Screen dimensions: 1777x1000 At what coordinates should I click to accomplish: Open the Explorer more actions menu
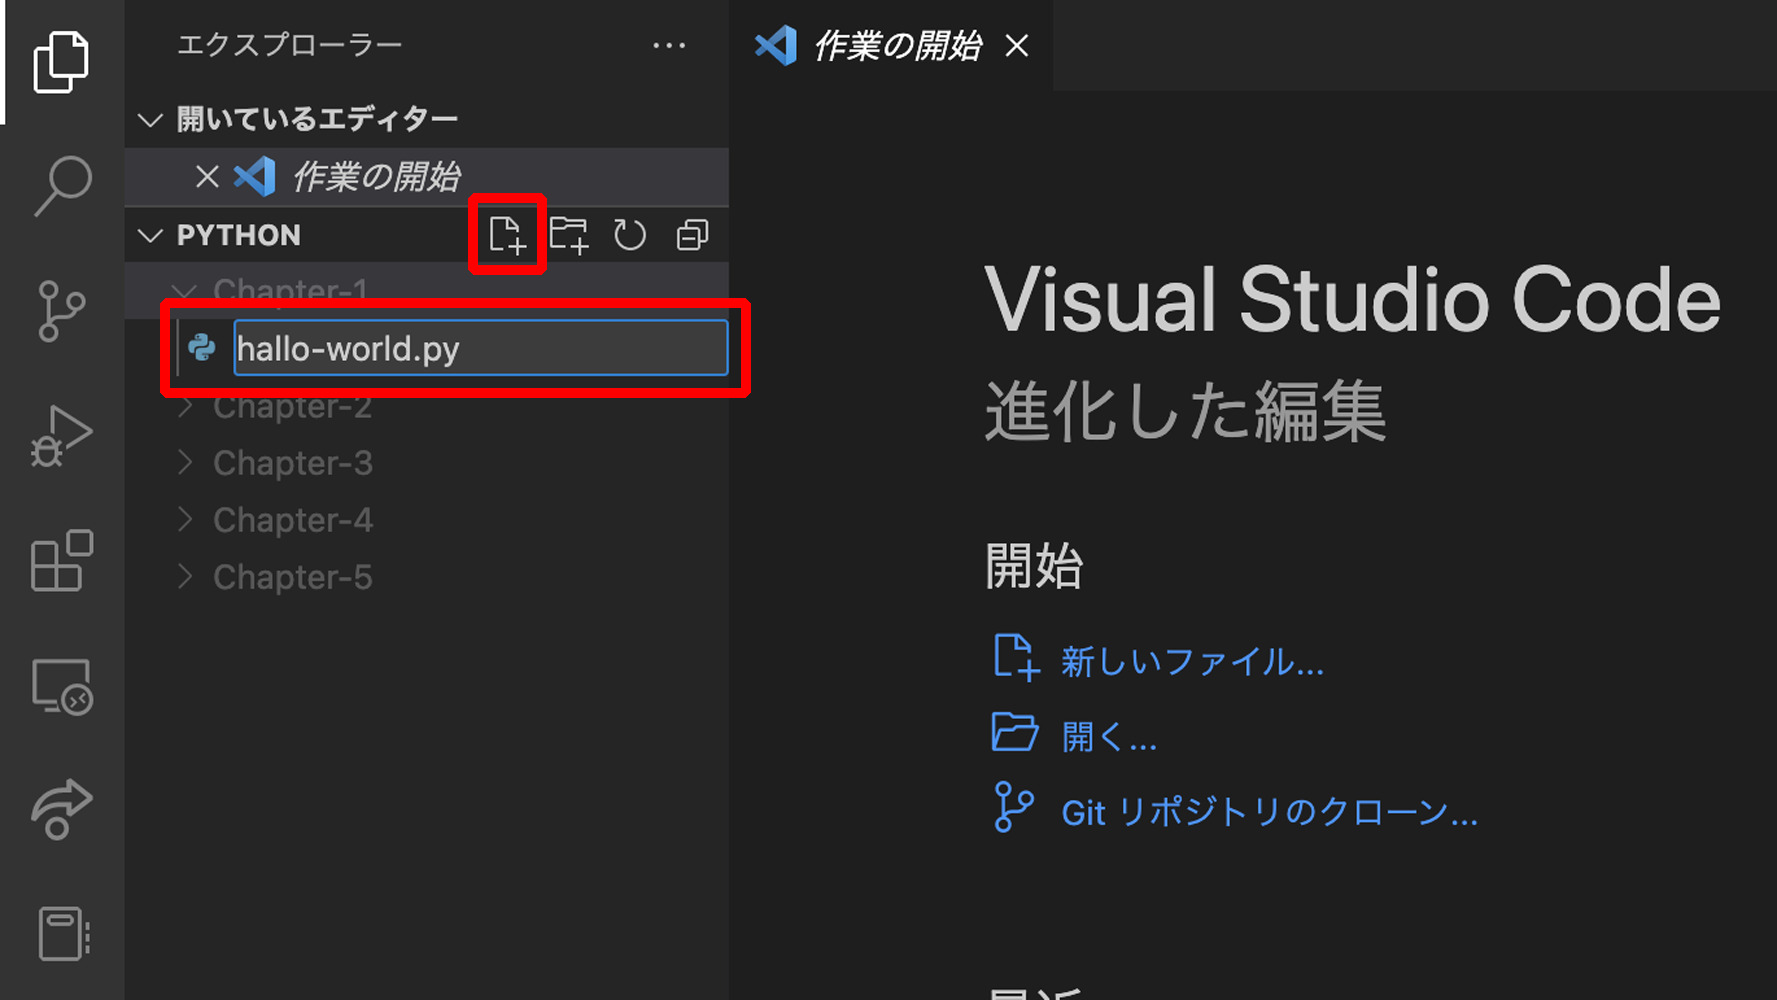tap(668, 44)
